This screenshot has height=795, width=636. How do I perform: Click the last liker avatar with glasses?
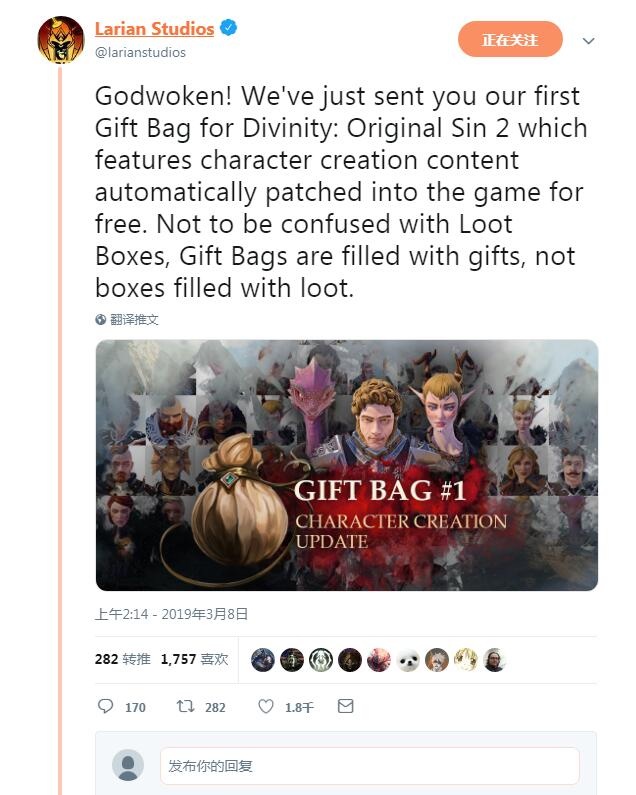point(494,660)
